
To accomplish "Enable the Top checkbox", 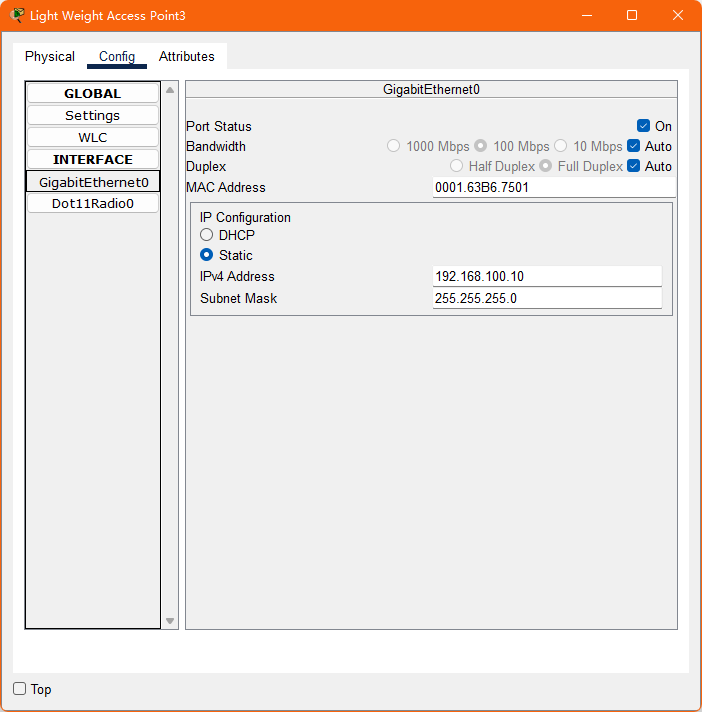I will point(20,688).
